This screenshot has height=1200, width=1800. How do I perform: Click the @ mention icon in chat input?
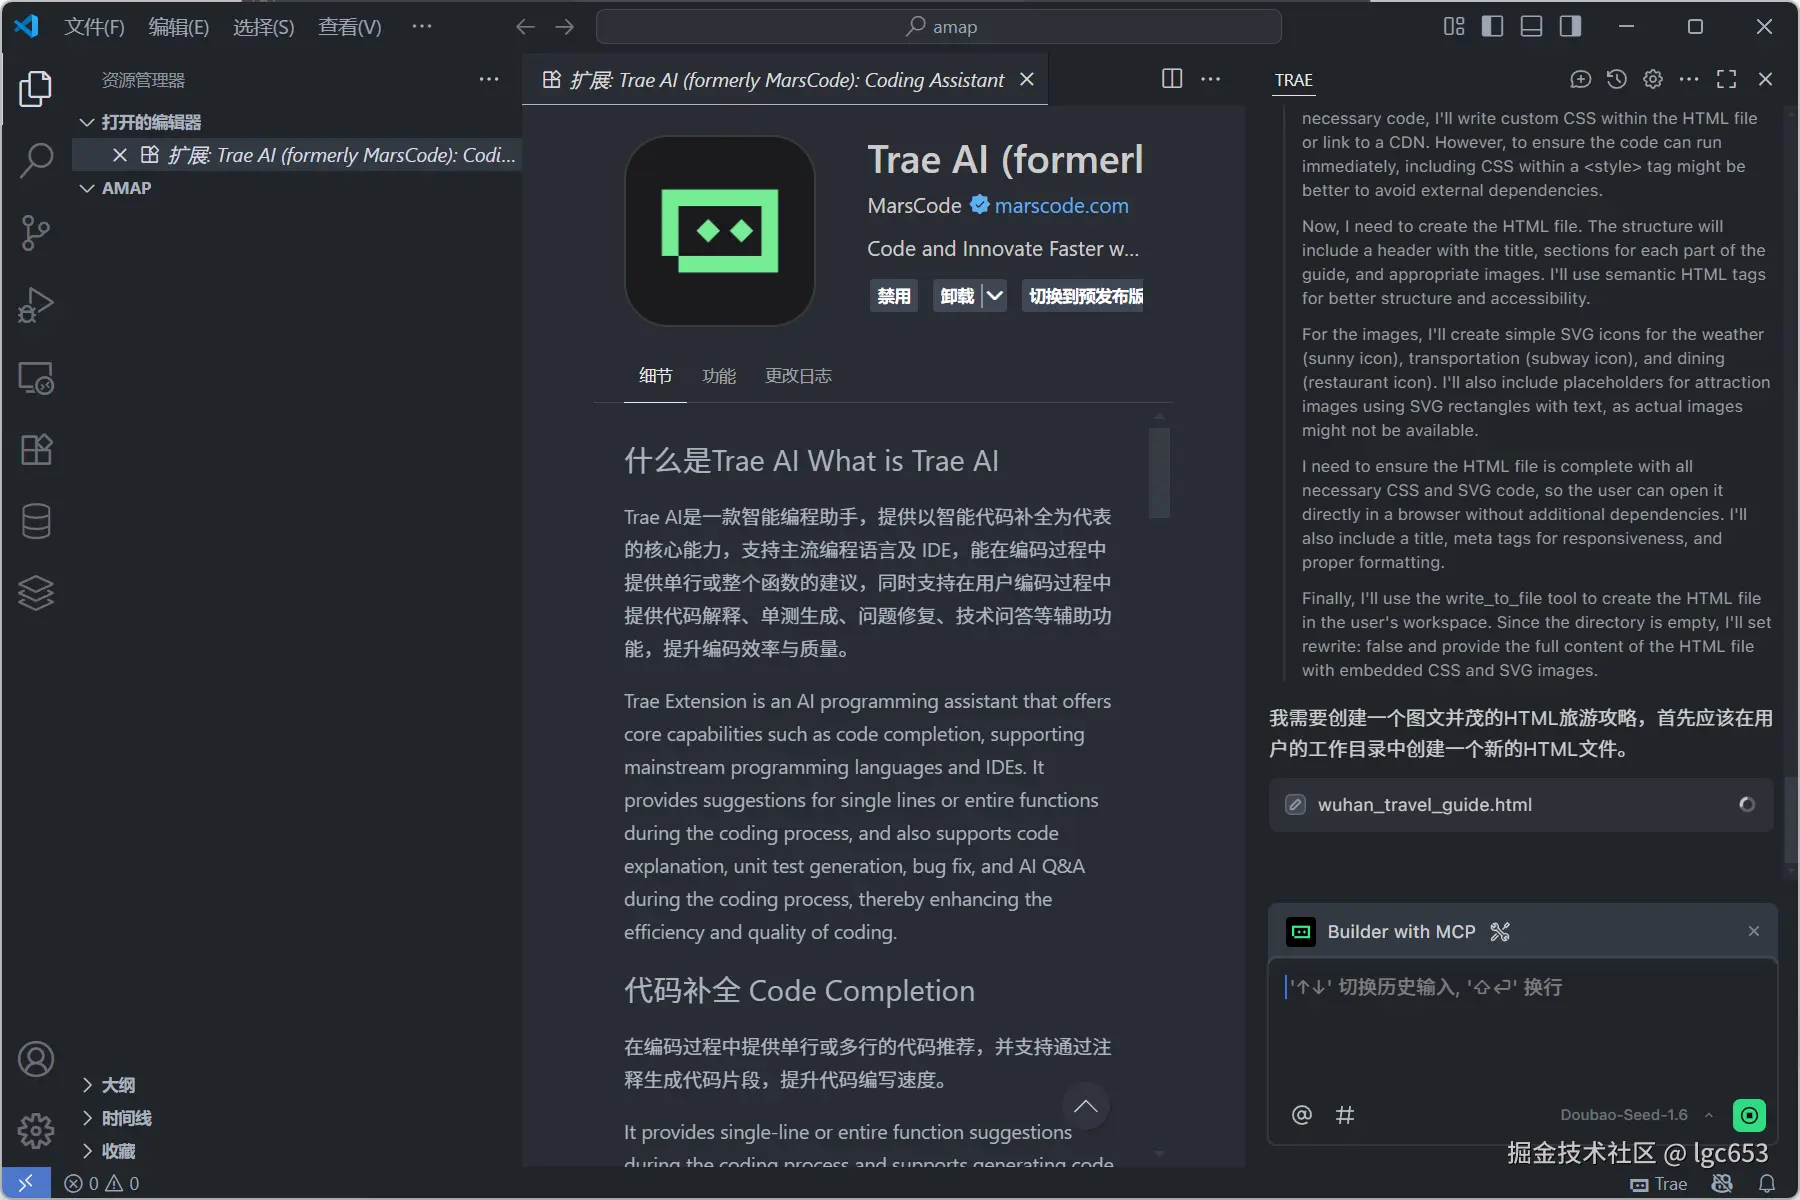tap(1301, 1115)
